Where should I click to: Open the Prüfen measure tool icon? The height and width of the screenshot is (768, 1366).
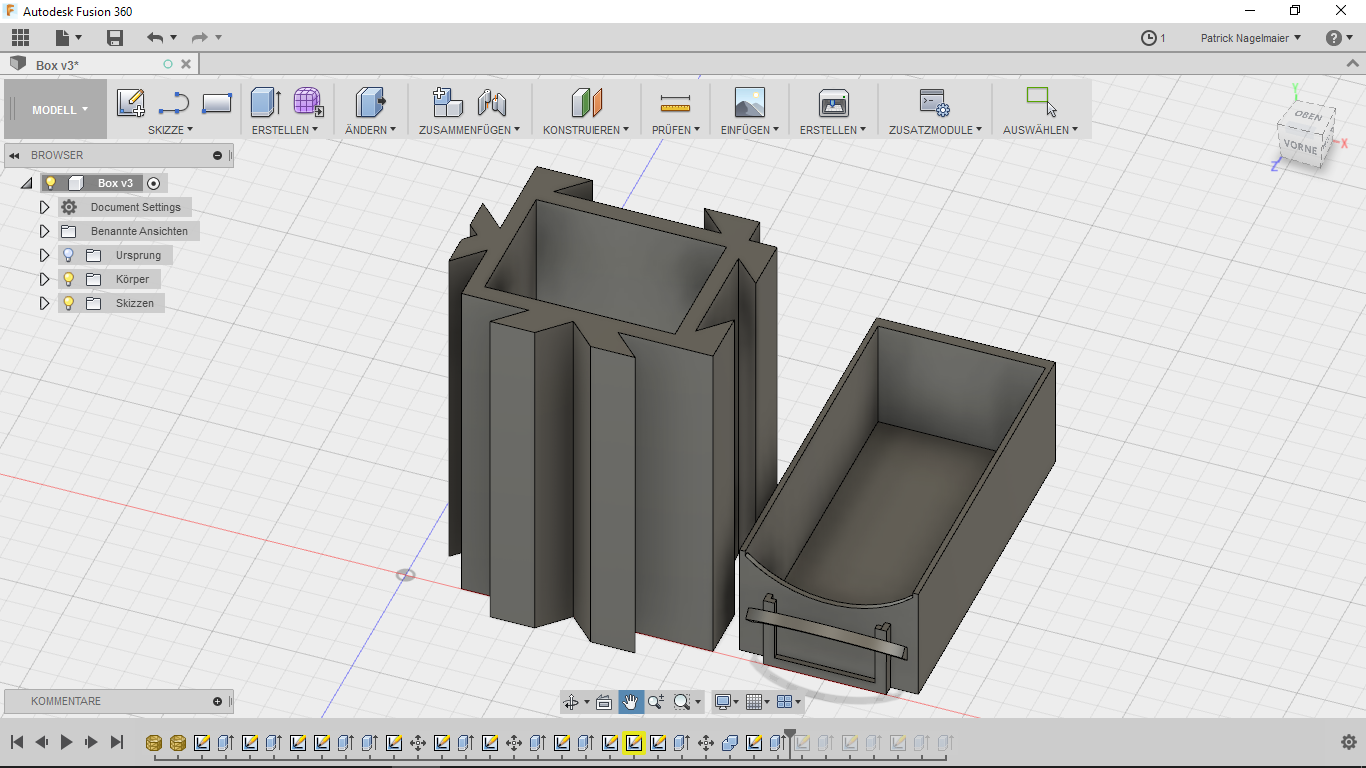point(675,102)
